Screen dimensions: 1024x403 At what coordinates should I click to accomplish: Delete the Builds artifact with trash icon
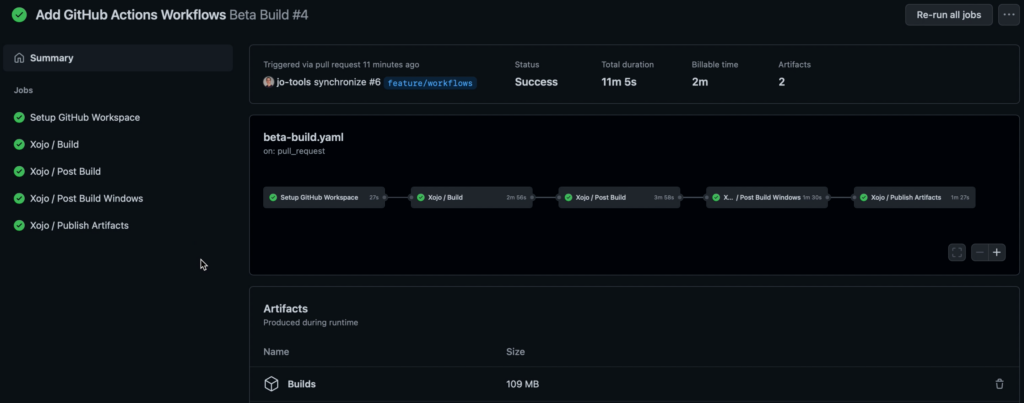click(999, 384)
